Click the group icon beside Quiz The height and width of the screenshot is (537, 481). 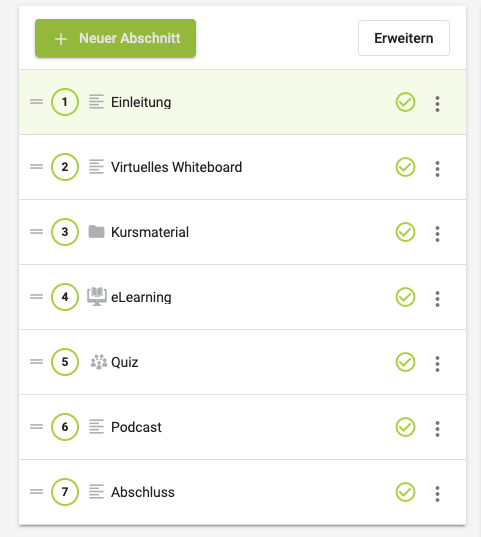[99, 362]
